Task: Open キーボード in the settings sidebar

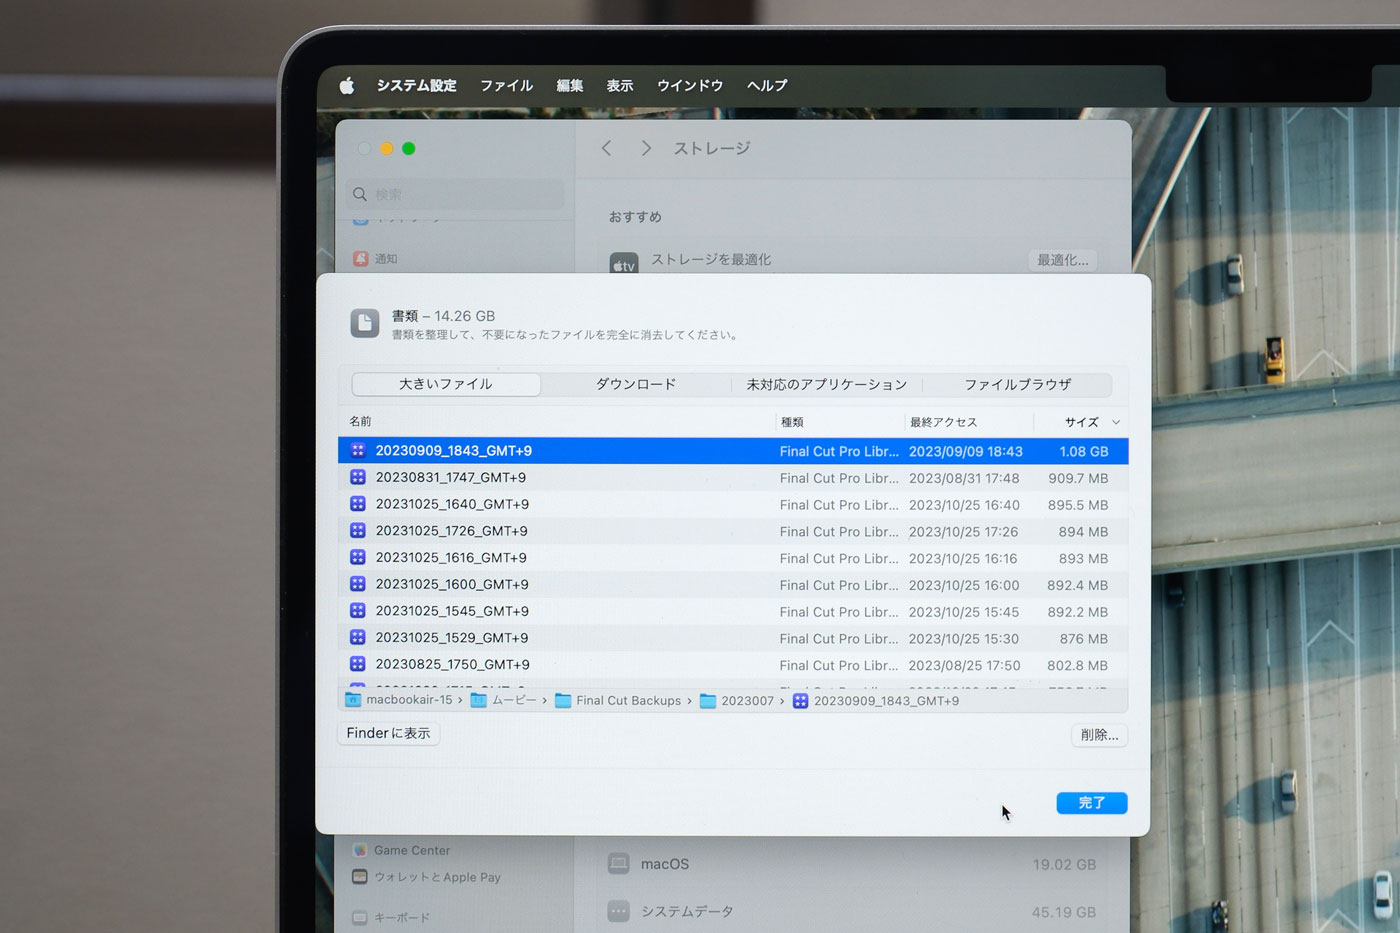Action: [x=391, y=917]
